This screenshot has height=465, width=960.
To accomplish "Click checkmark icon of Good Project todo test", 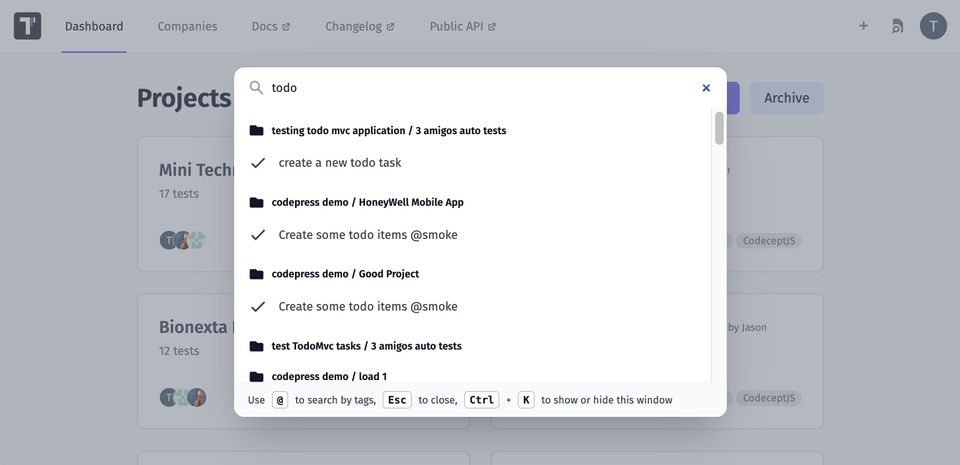I will [258, 307].
